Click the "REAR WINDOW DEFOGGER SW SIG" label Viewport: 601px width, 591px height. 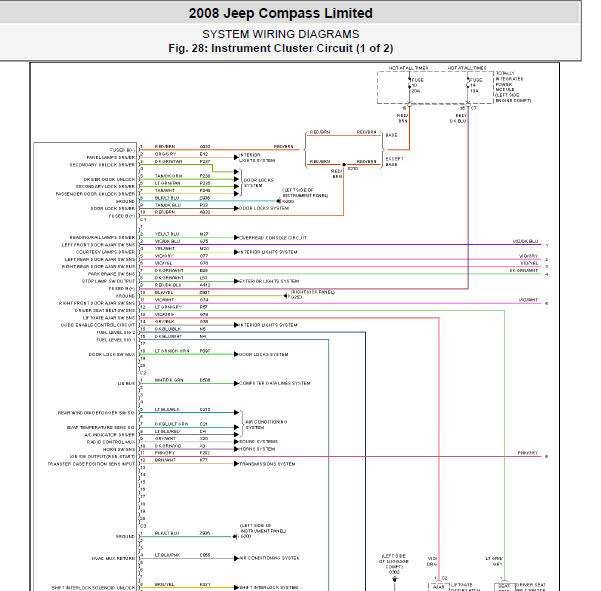click(96, 413)
